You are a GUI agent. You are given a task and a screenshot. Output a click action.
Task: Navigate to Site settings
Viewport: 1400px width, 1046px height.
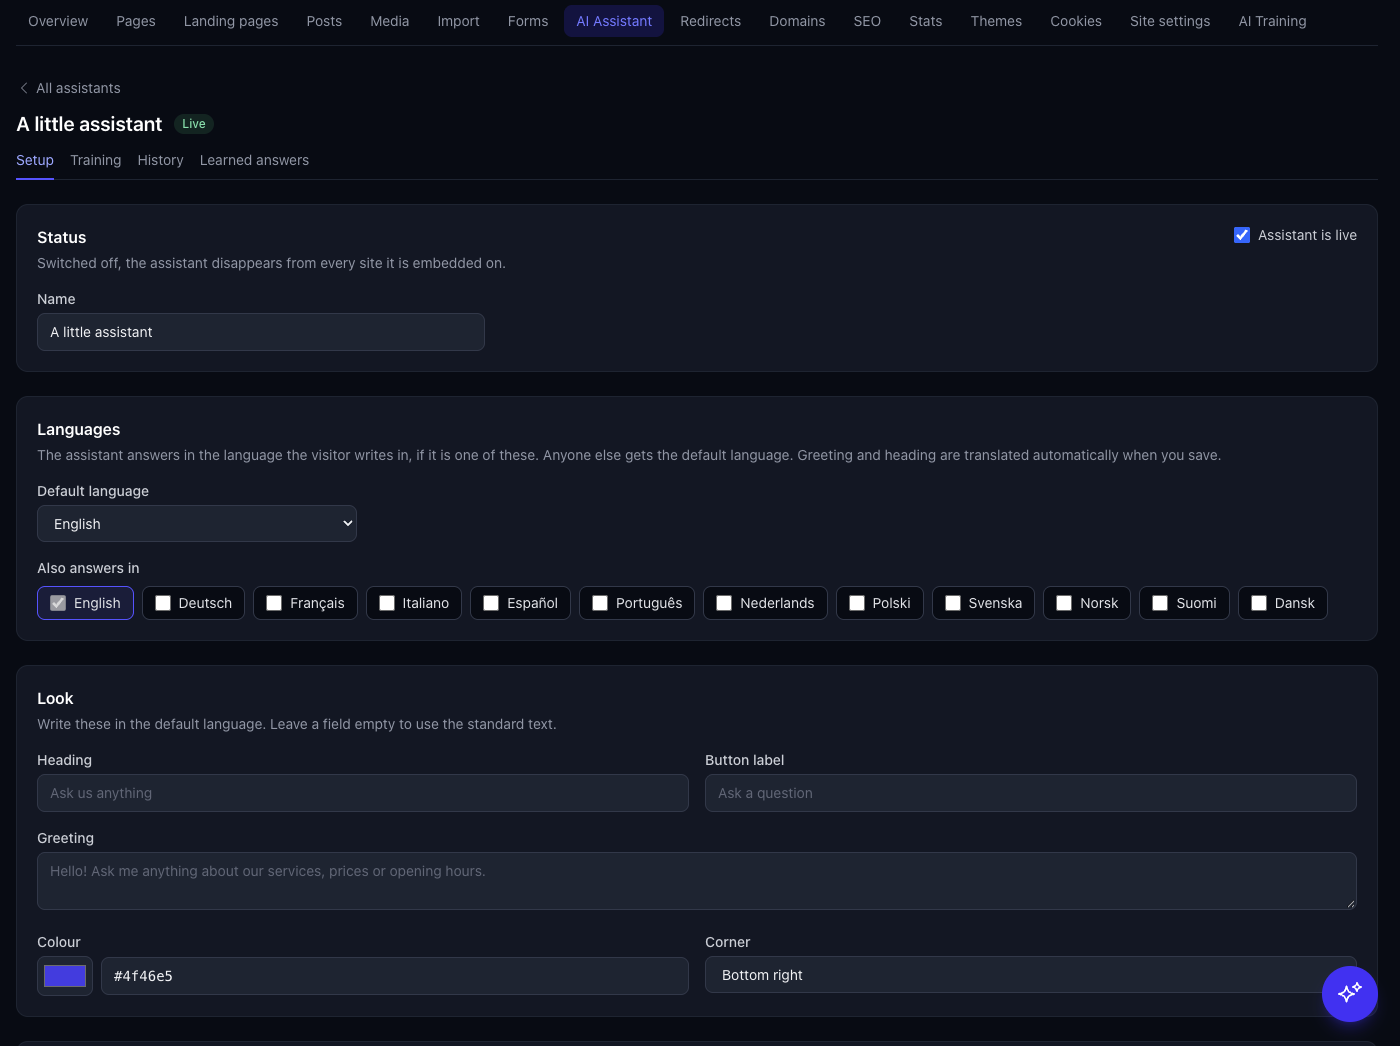[x=1170, y=21]
